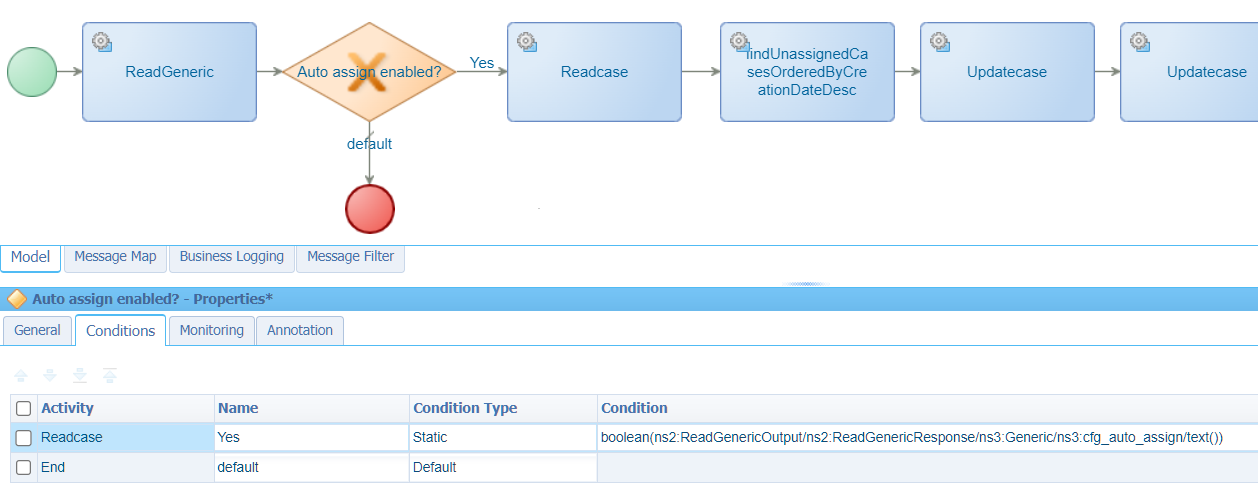Viewport: 1258px width, 500px height.
Task: Check the End row checkbox
Action: click(x=24, y=467)
